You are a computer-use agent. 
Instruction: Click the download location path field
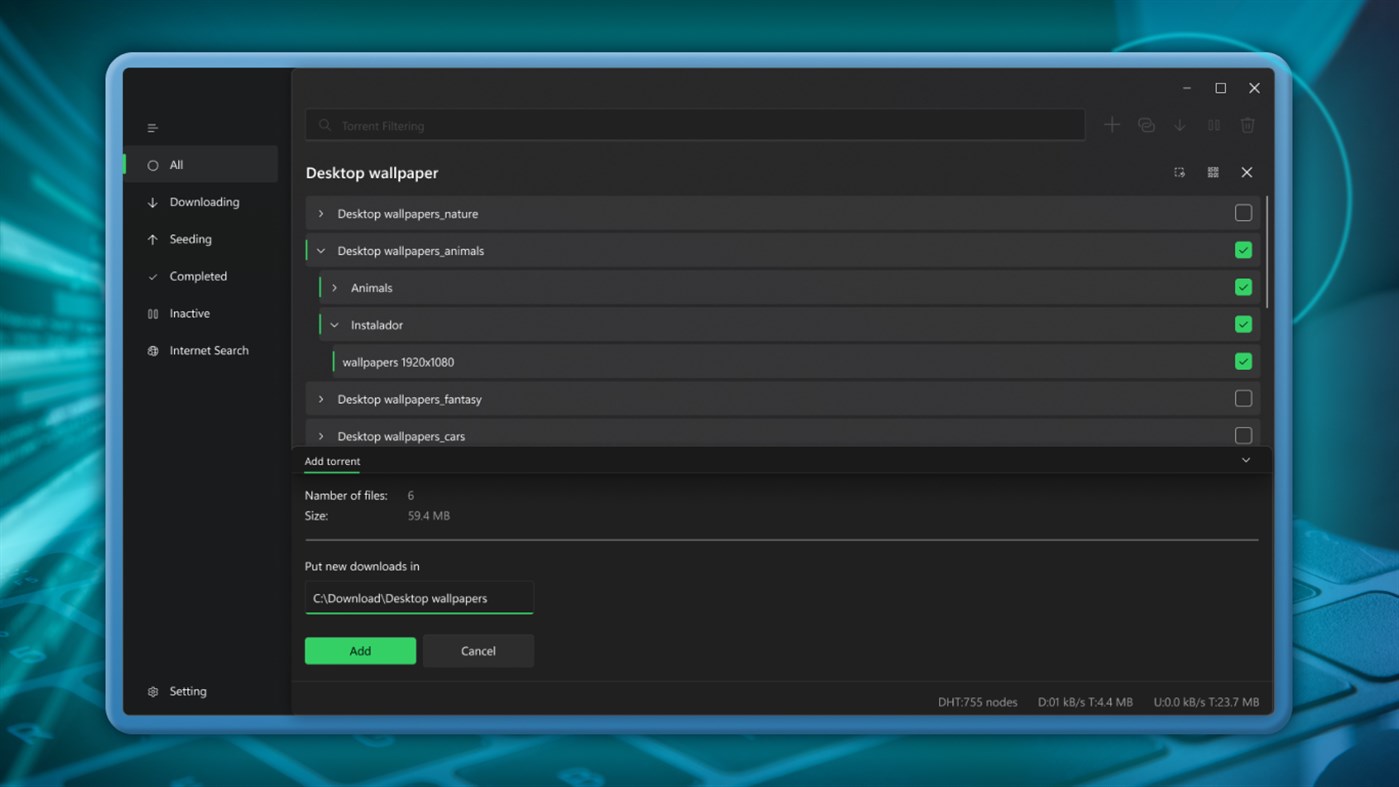coord(419,597)
